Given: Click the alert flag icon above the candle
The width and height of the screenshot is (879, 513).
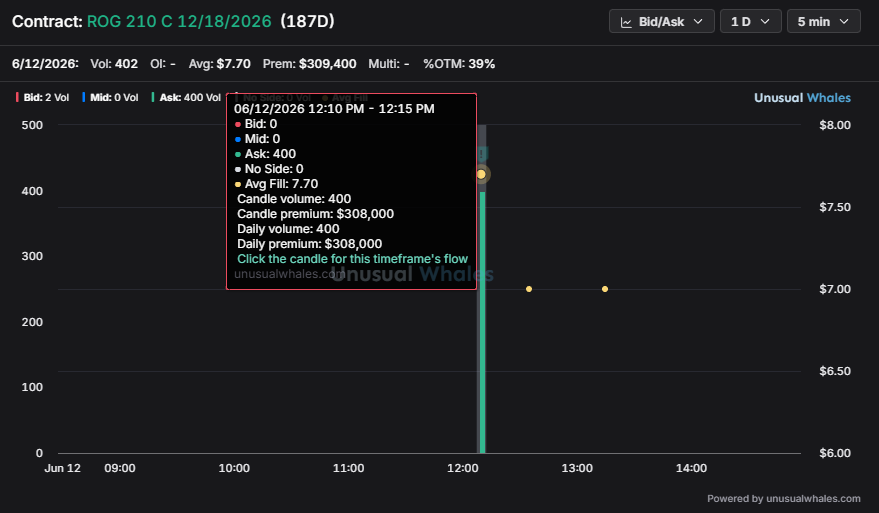Looking at the screenshot, I should pos(482,154).
